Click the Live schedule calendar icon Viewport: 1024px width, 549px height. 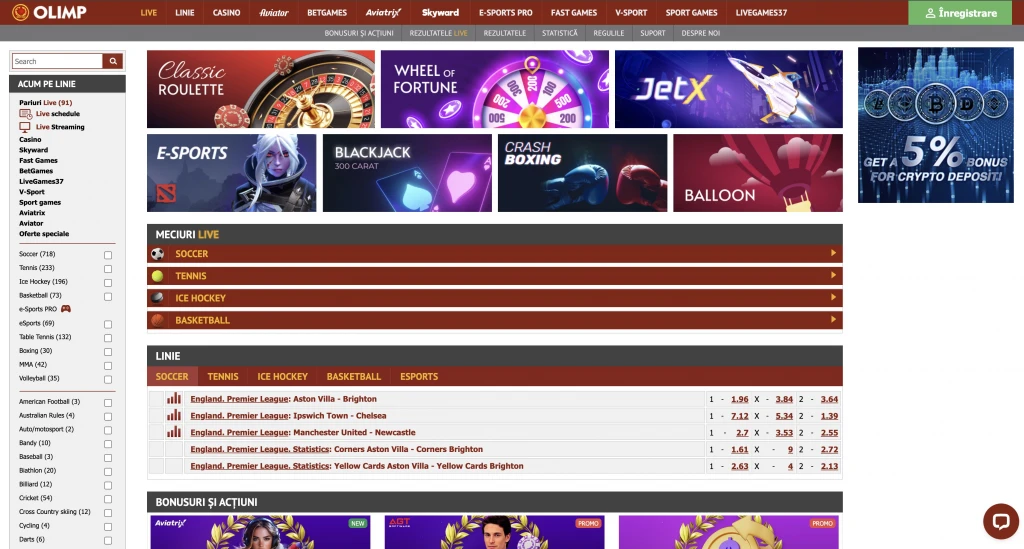pos(26,114)
